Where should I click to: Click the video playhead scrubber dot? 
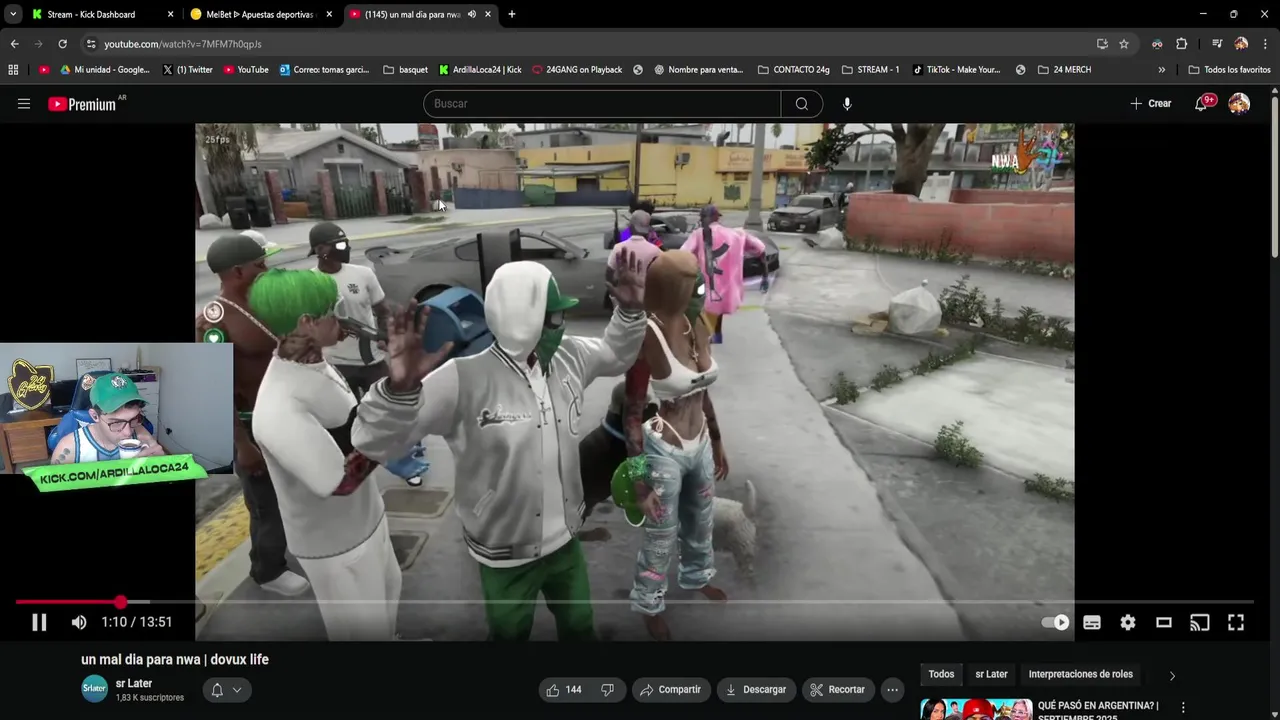(x=120, y=602)
